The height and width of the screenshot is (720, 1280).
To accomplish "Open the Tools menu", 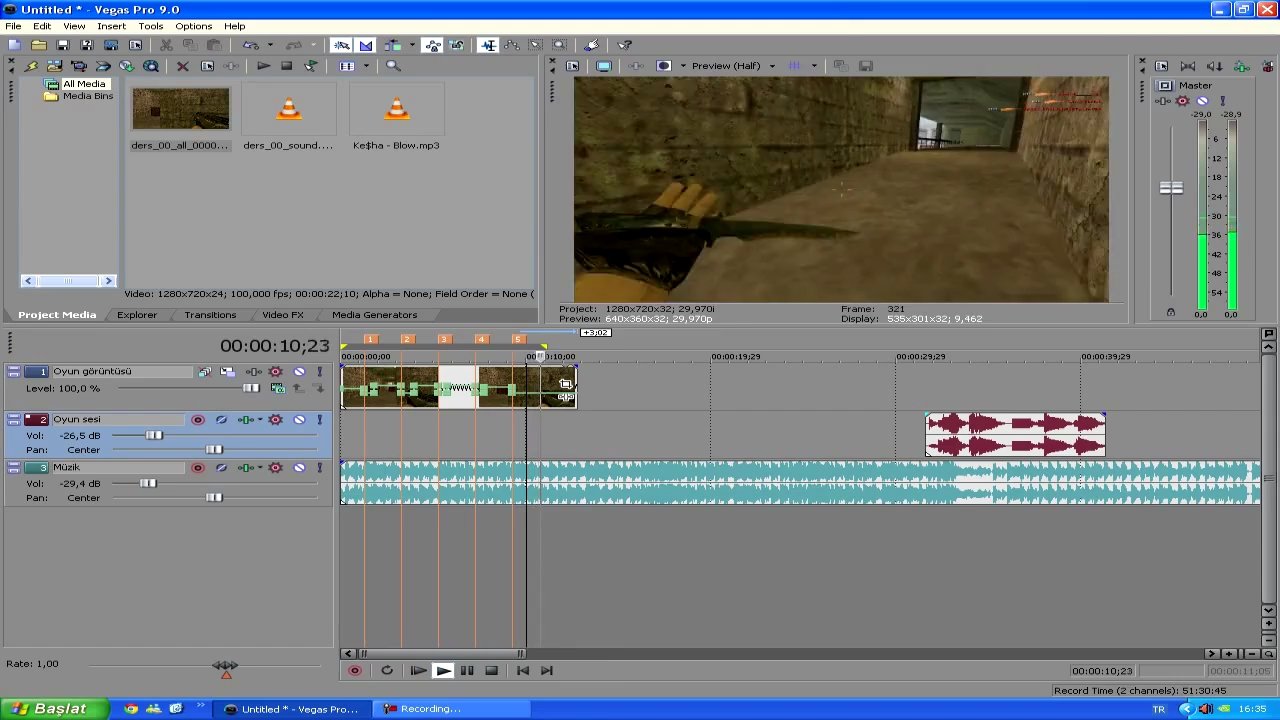I will pyautogui.click(x=151, y=26).
